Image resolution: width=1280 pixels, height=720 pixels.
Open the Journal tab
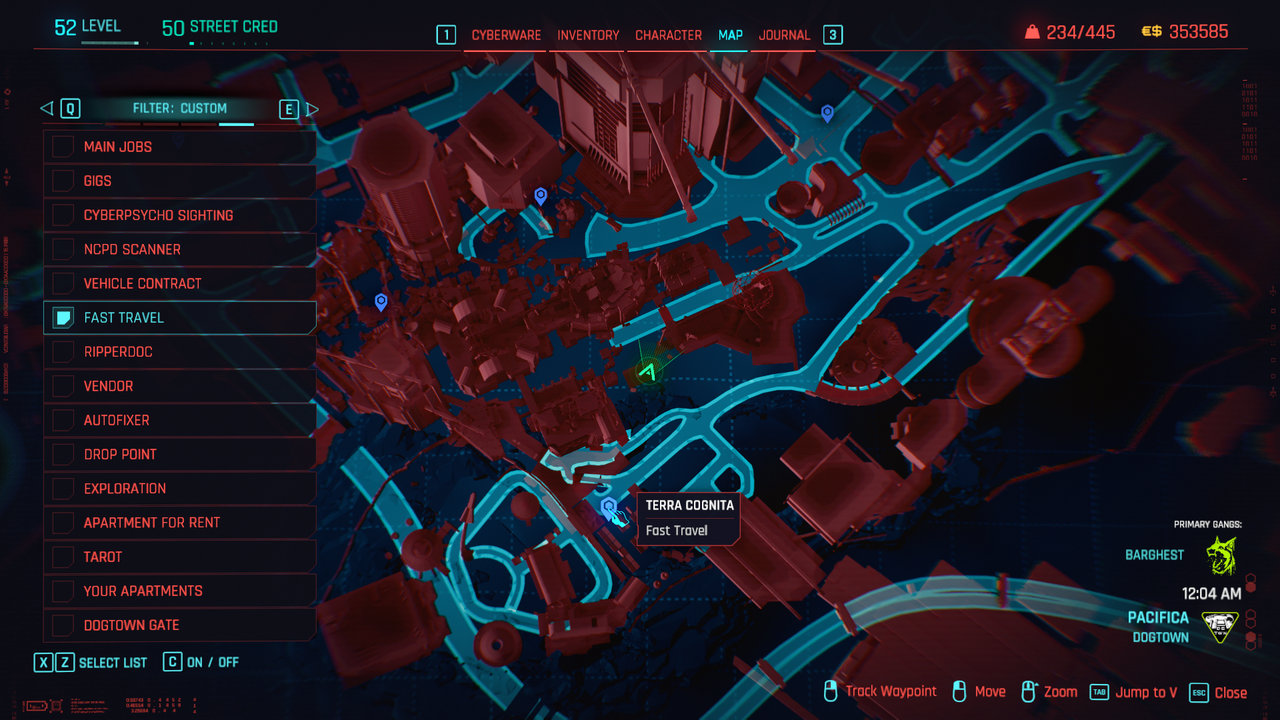pos(784,35)
